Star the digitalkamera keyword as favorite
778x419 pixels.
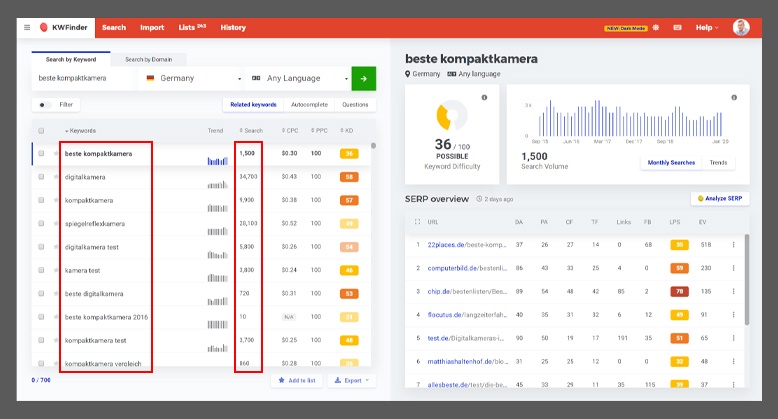55,176
